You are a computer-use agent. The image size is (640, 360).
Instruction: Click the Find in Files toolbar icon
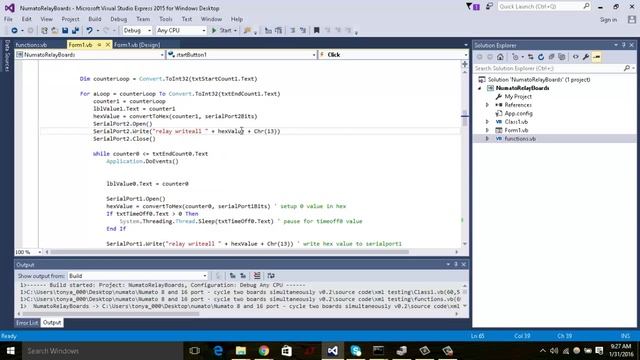coord(247,31)
